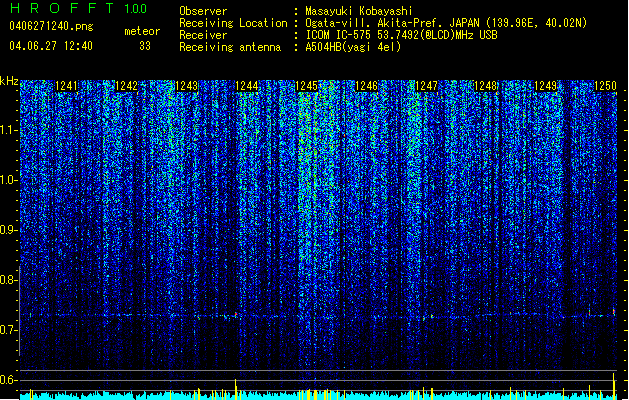629x400 pixels.
Task: Click the 1243 time marker
Action: 187,86
